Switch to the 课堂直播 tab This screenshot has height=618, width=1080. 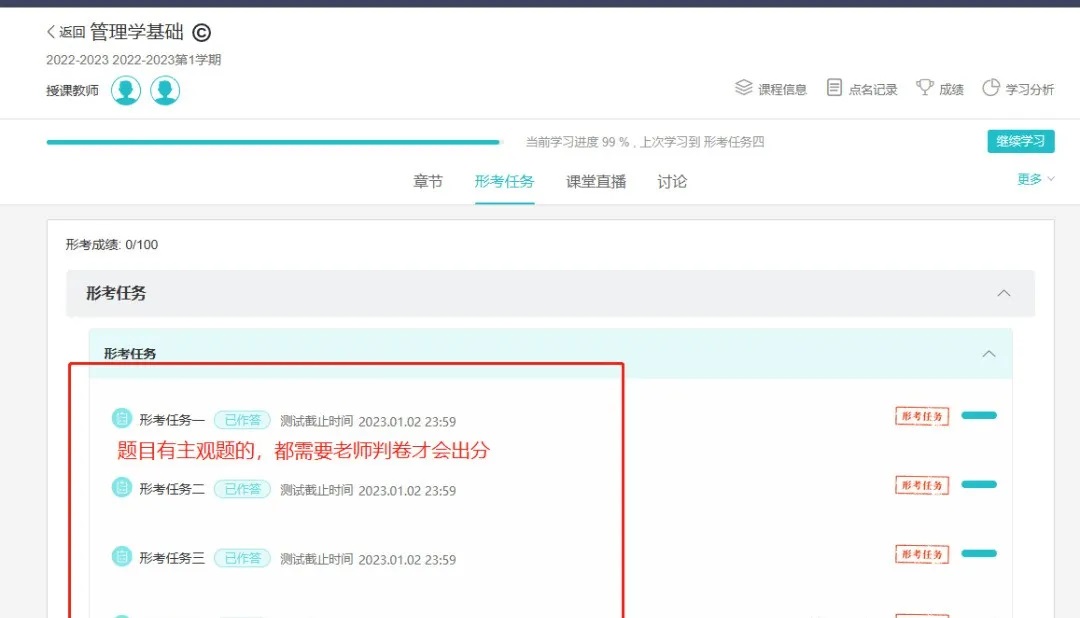[x=596, y=182]
